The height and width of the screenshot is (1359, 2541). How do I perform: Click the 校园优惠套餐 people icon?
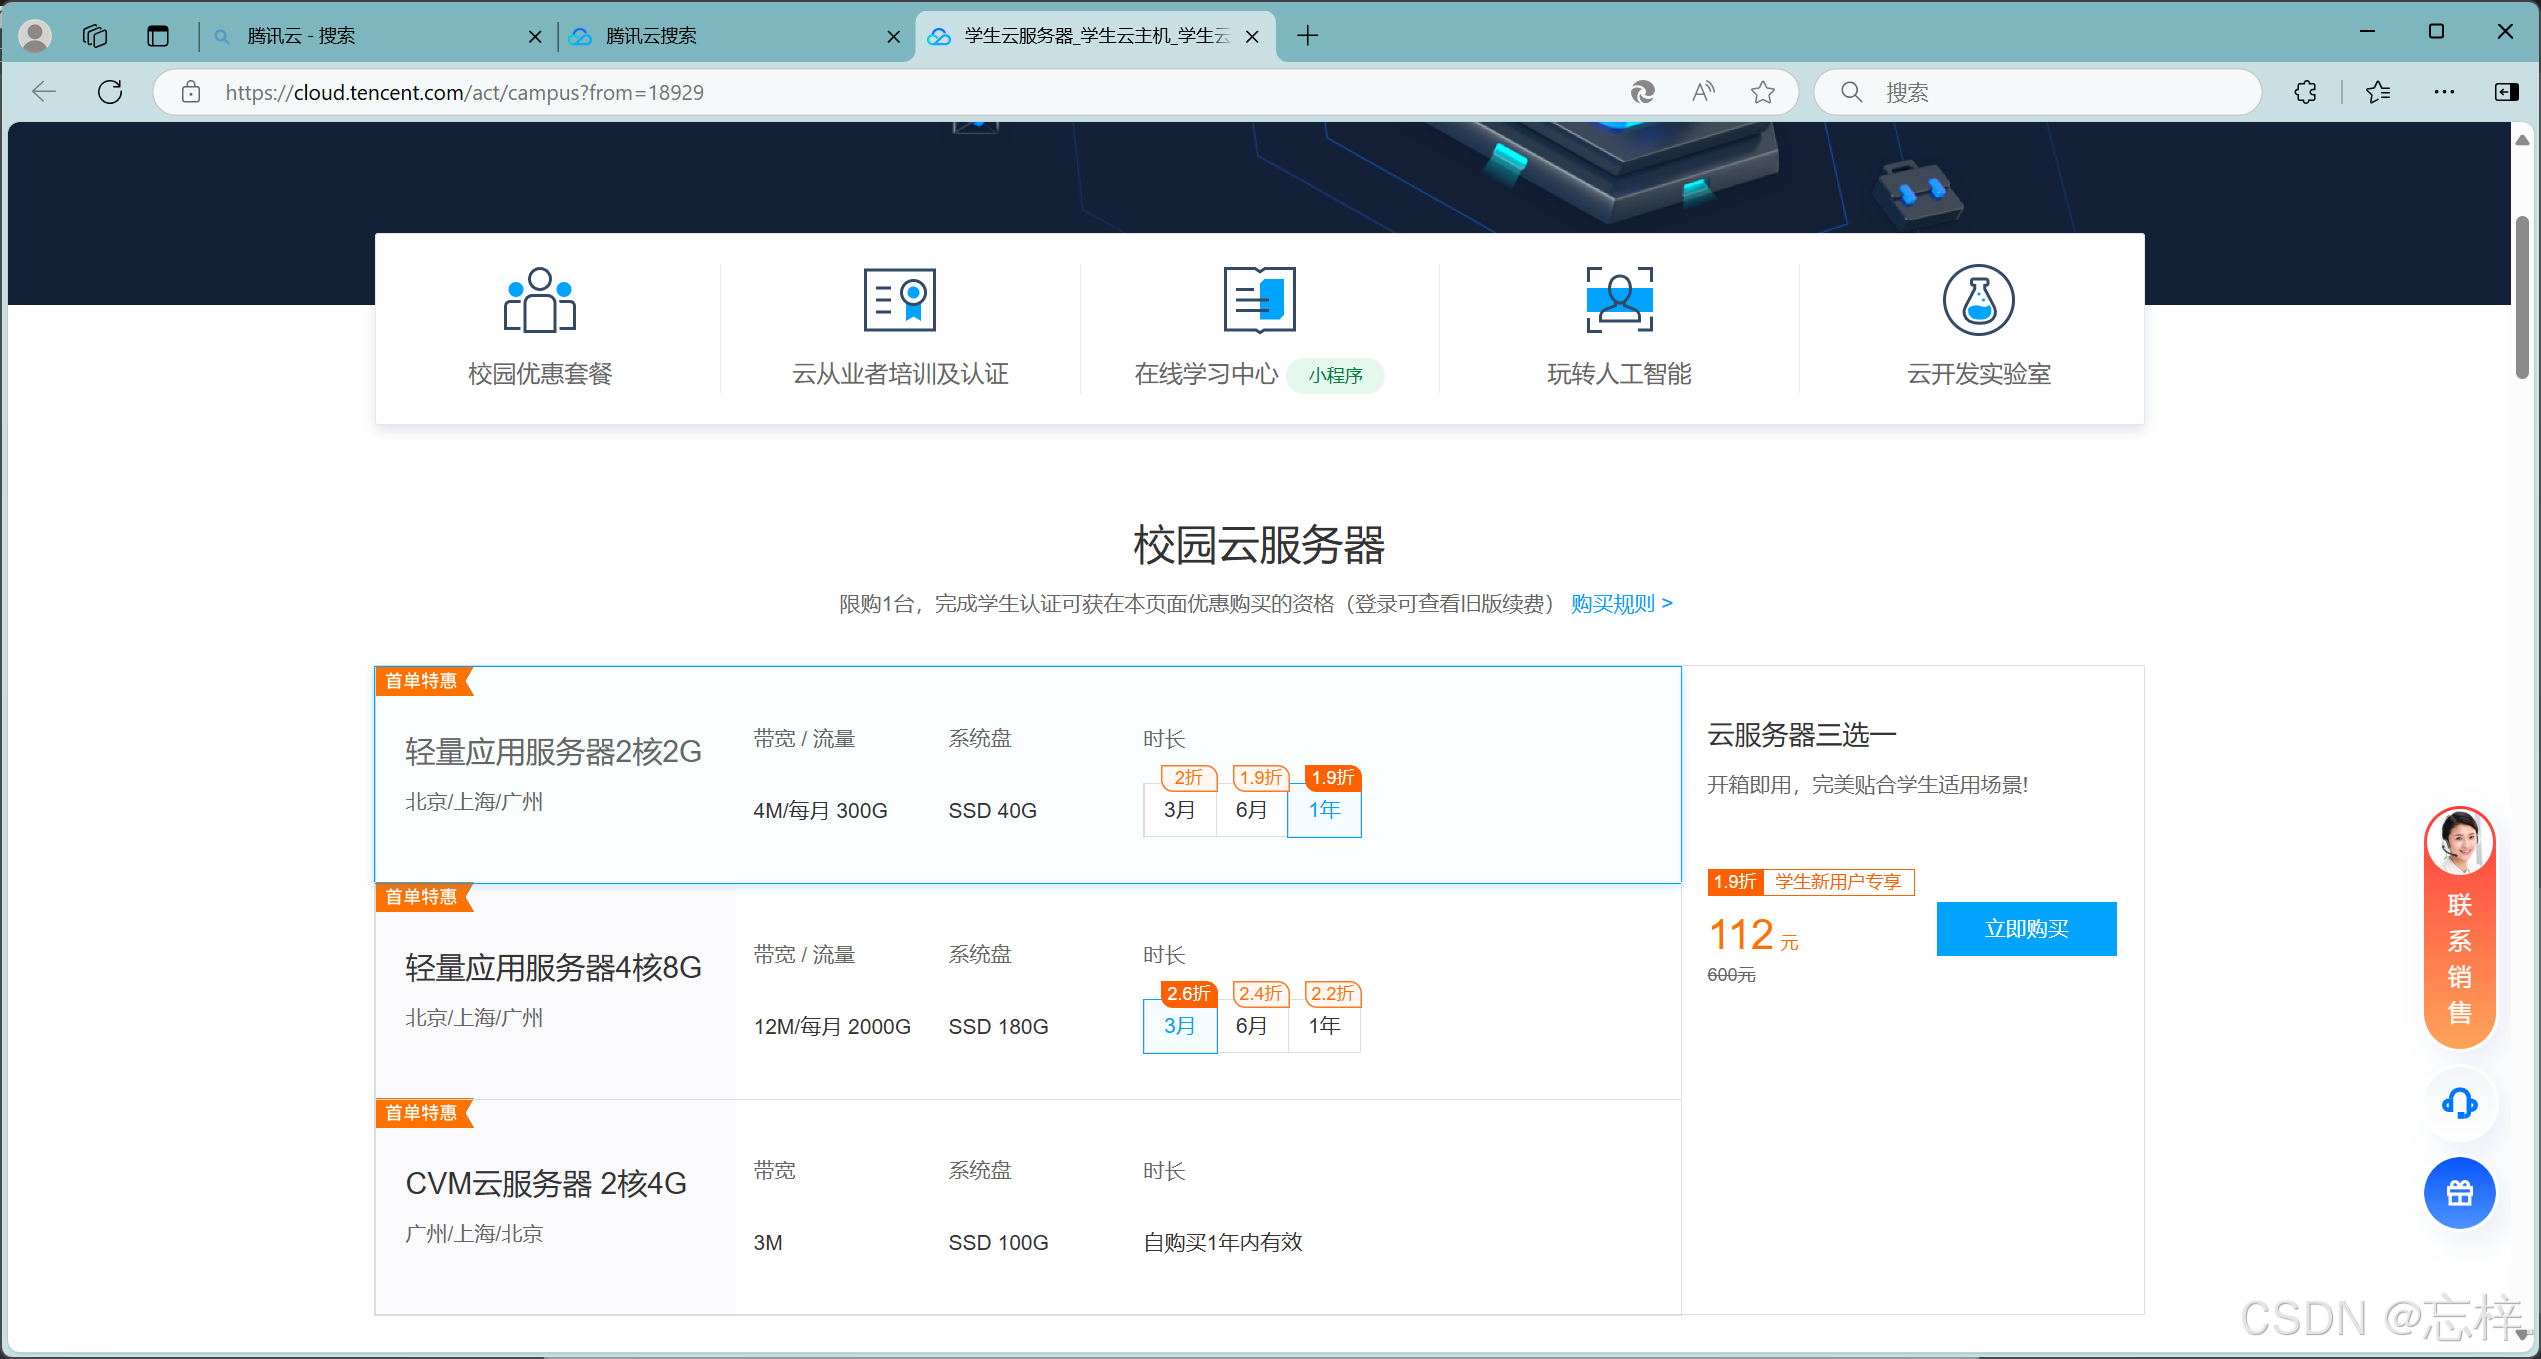coord(539,300)
